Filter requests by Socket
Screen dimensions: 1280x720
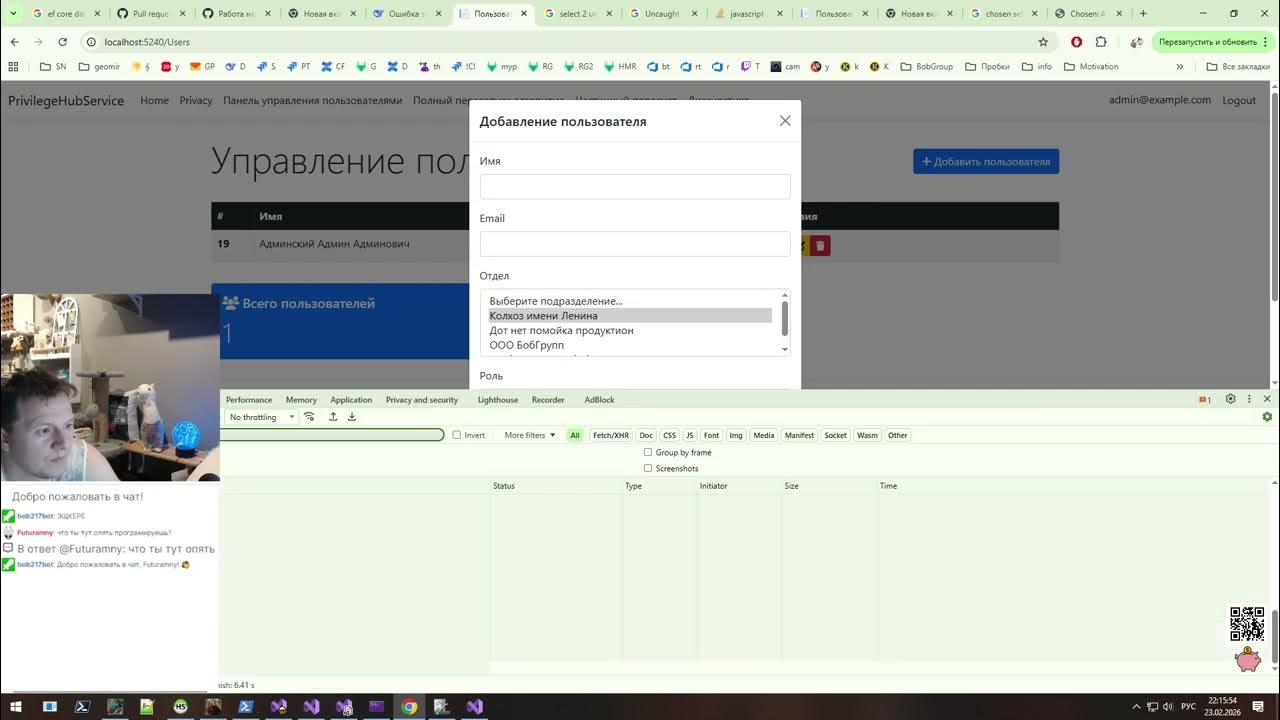tap(836, 435)
